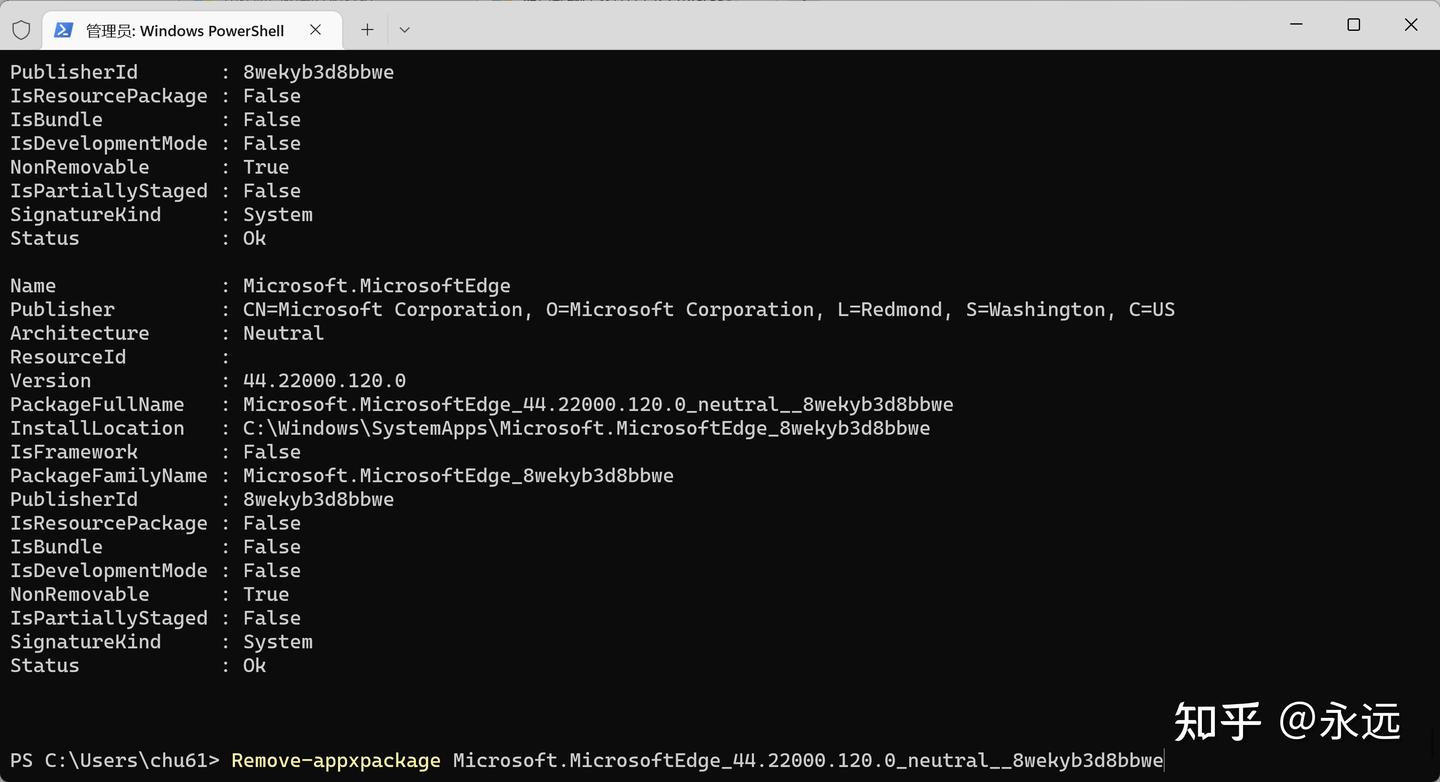Click the Name value Microsoft.MicrosoftEdge

pos(377,286)
